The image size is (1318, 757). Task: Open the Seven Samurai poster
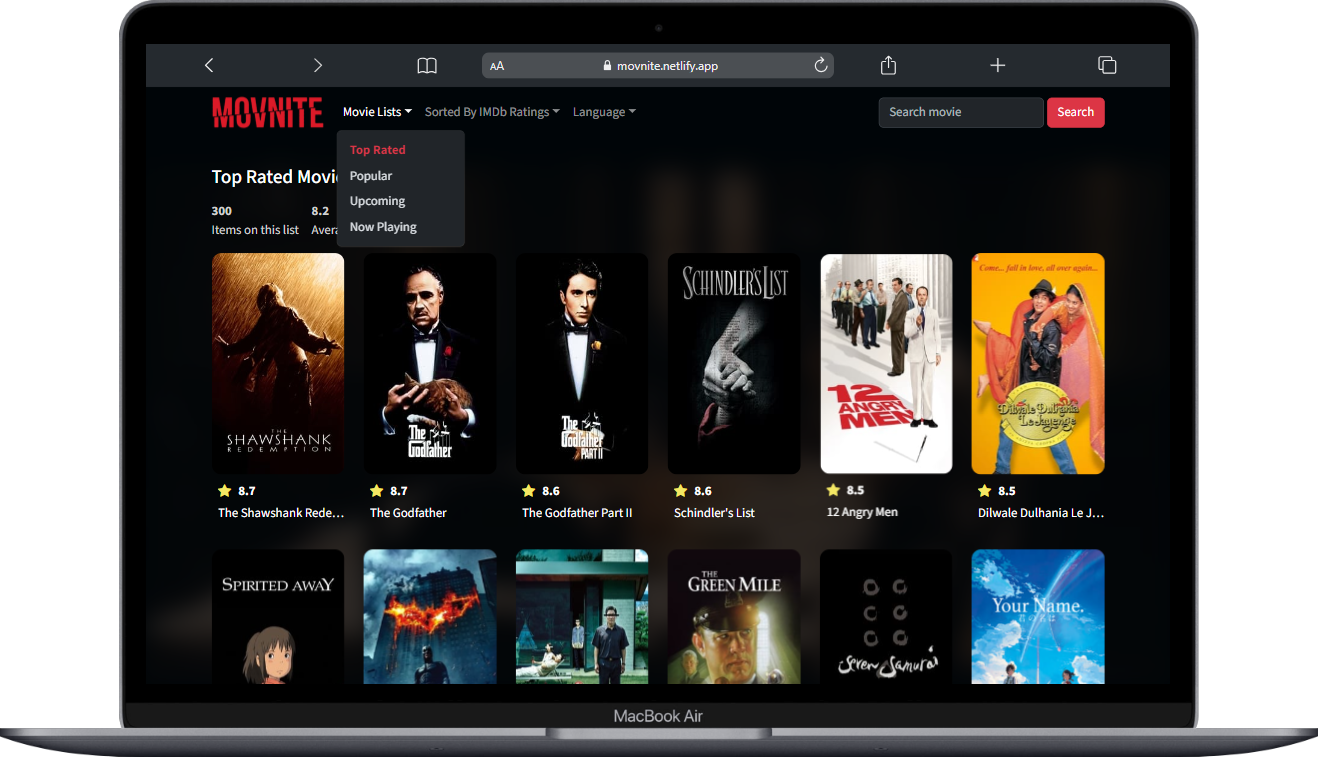click(x=886, y=616)
